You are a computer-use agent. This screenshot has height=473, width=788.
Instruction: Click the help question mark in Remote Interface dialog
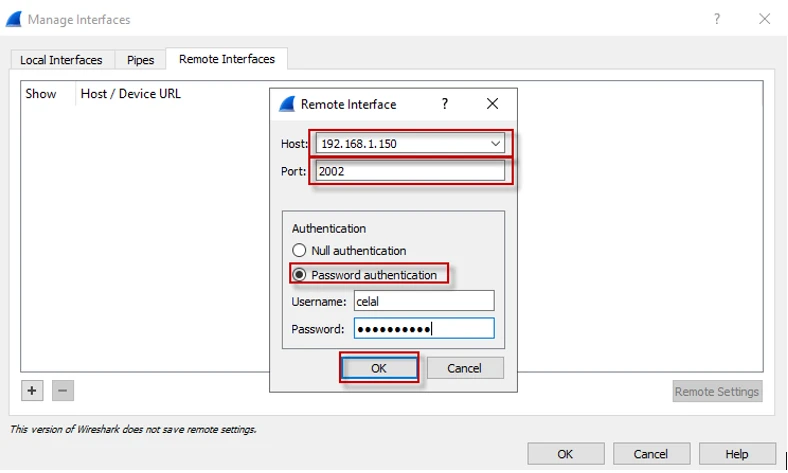coord(445,104)
